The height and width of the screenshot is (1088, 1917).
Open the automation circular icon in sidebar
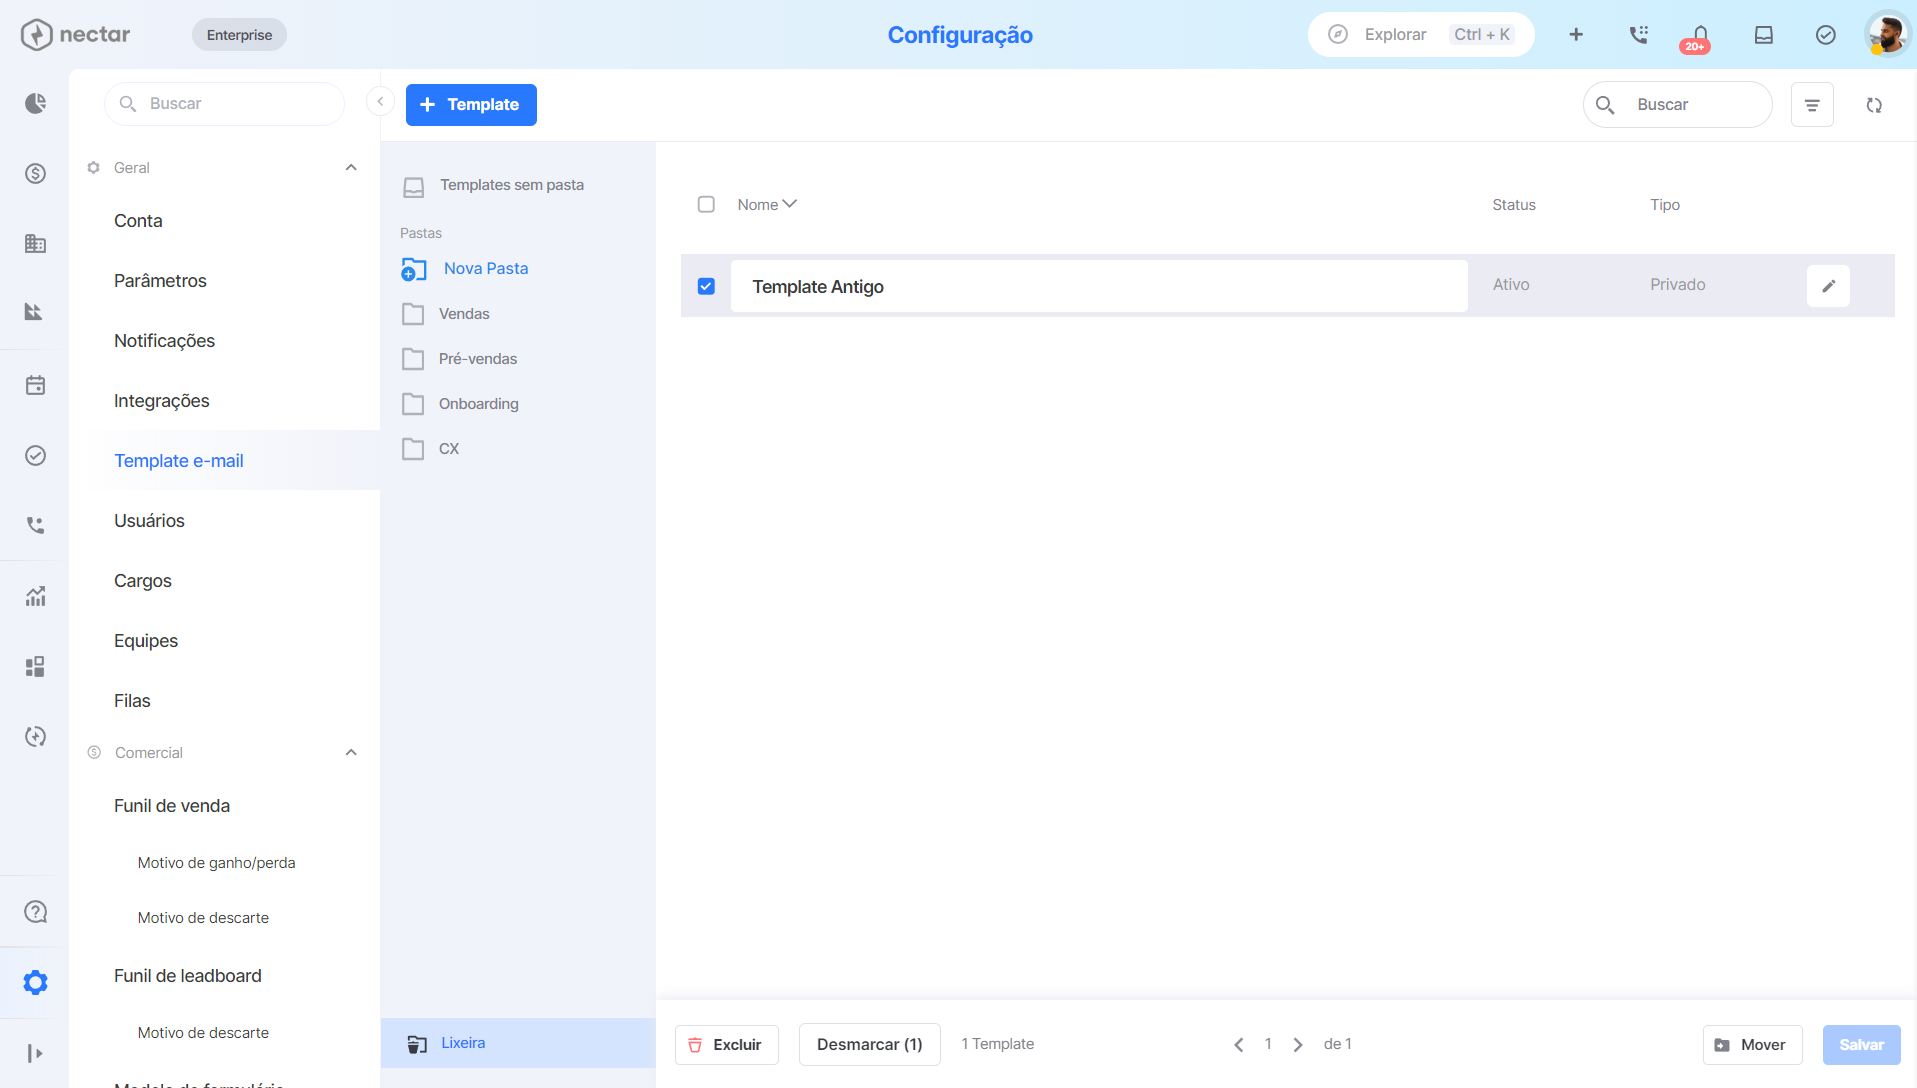pyautogui.click(x=35, y=737)
